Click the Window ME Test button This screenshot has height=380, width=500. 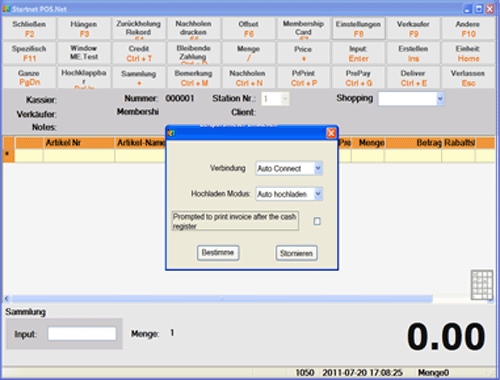(x=84, y=53)
